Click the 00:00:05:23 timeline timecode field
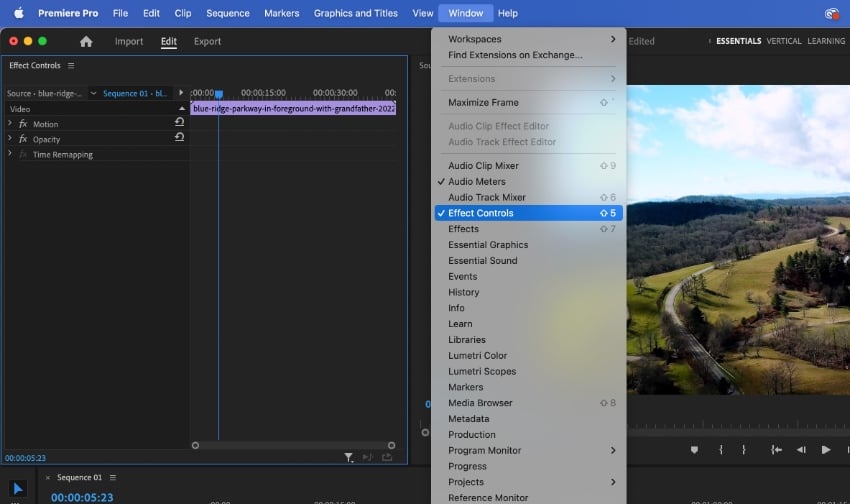This screenshot has width=850, height=504. (82, 497)
